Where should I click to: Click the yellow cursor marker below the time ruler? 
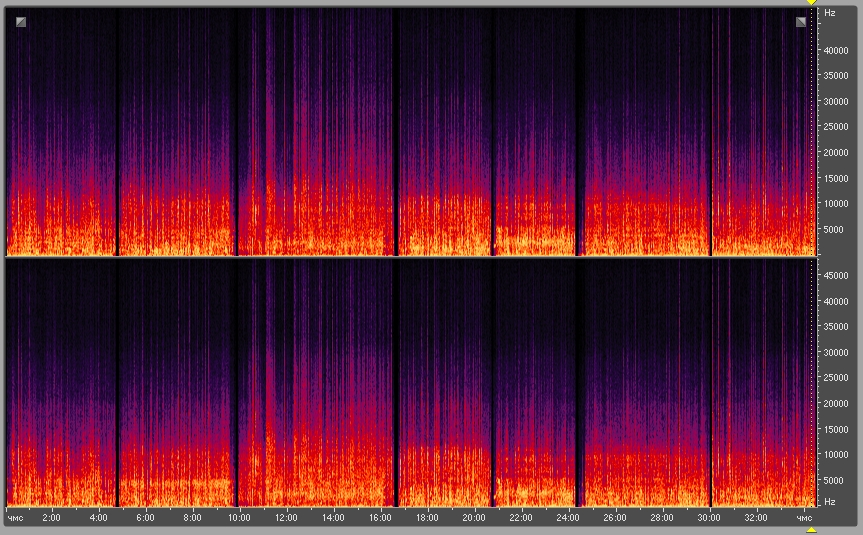coord(811,530)
